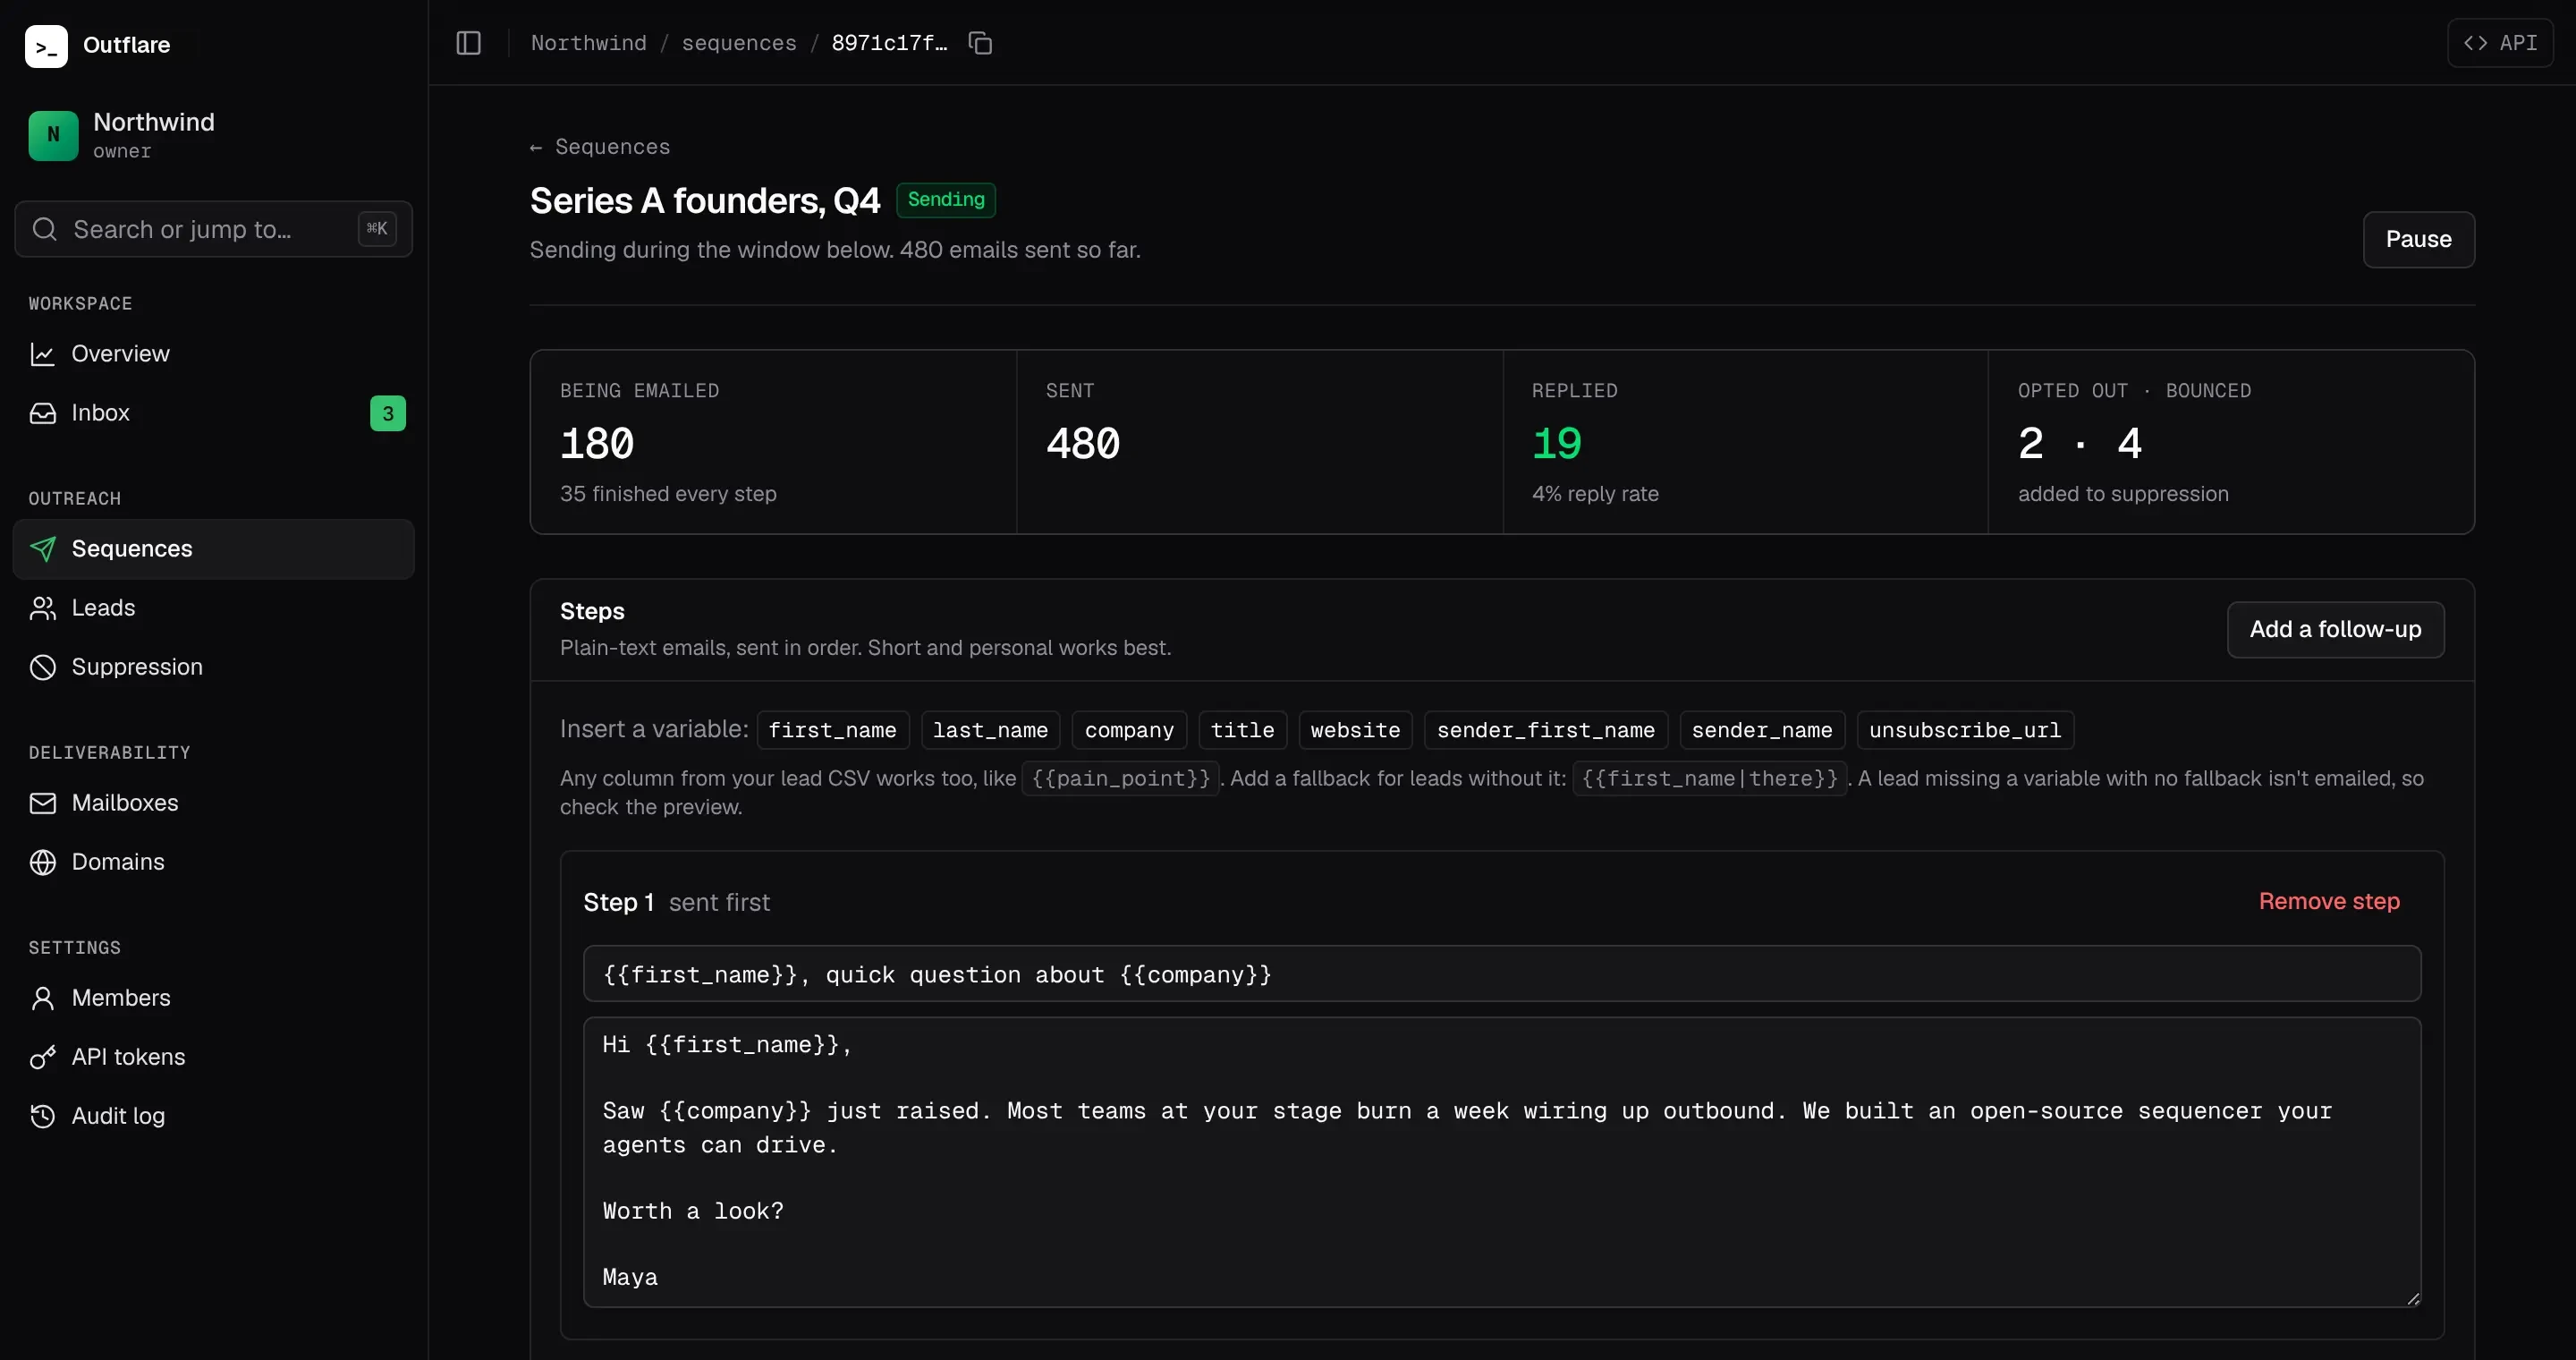This screenshot has height=1360, width=2576.
Task: Click the Step 1 subject line field
Action: 1502,974
